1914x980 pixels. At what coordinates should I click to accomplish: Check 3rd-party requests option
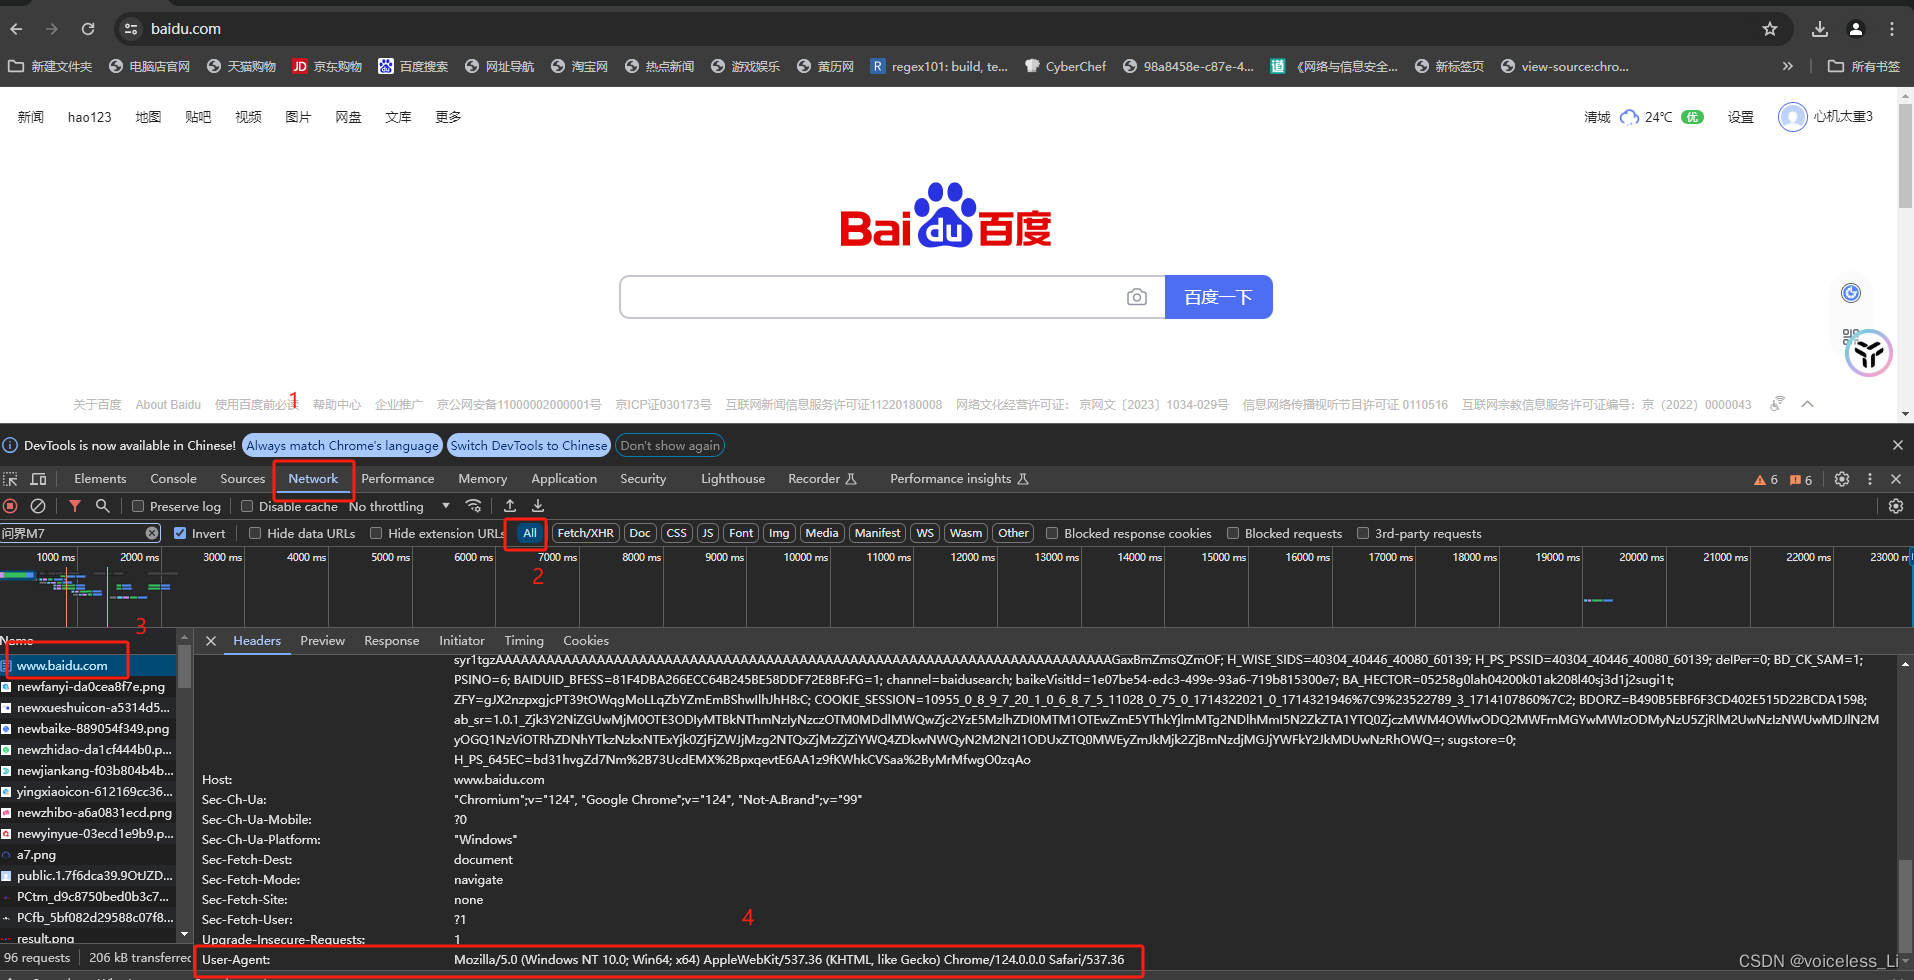point(1363,533)
